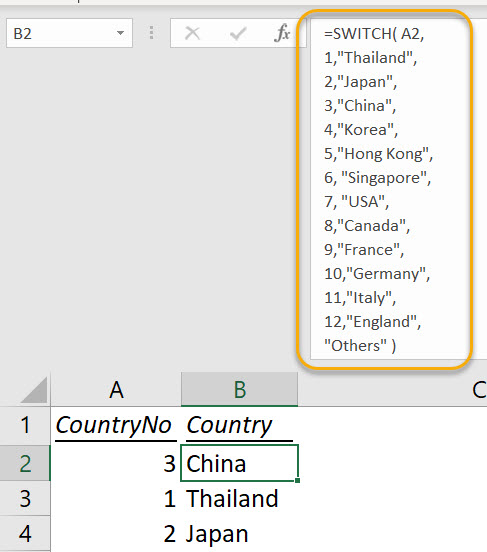Select column A header
This screenshot has width=487, height=552.
(x=116, y=389)
